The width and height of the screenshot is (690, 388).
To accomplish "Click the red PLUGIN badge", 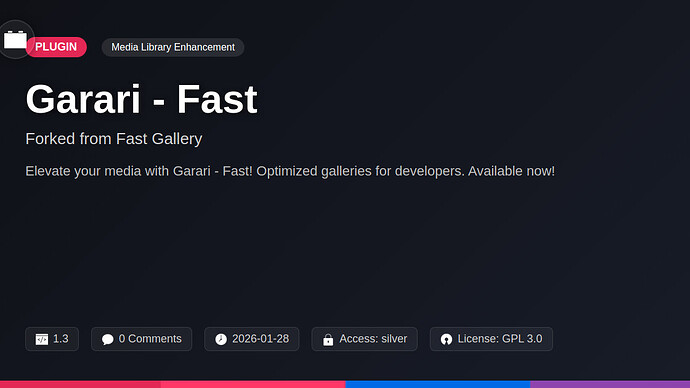I will (56, 47).
